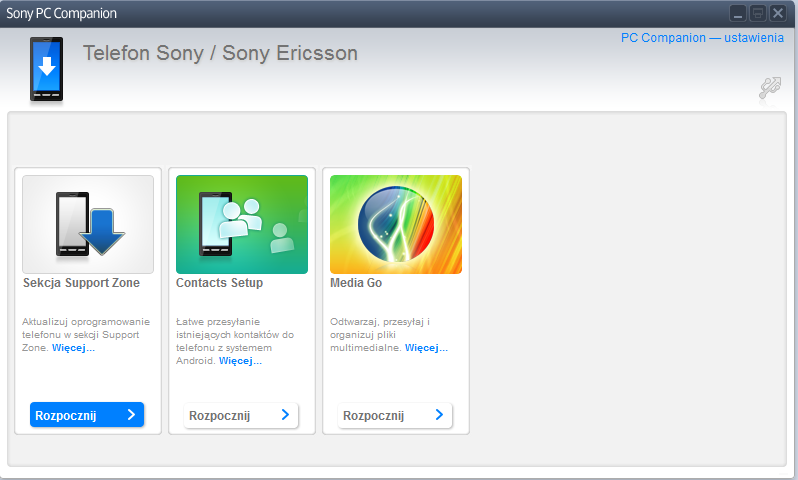Click the Sekcja Support Zone title

[x=81, y=283]
